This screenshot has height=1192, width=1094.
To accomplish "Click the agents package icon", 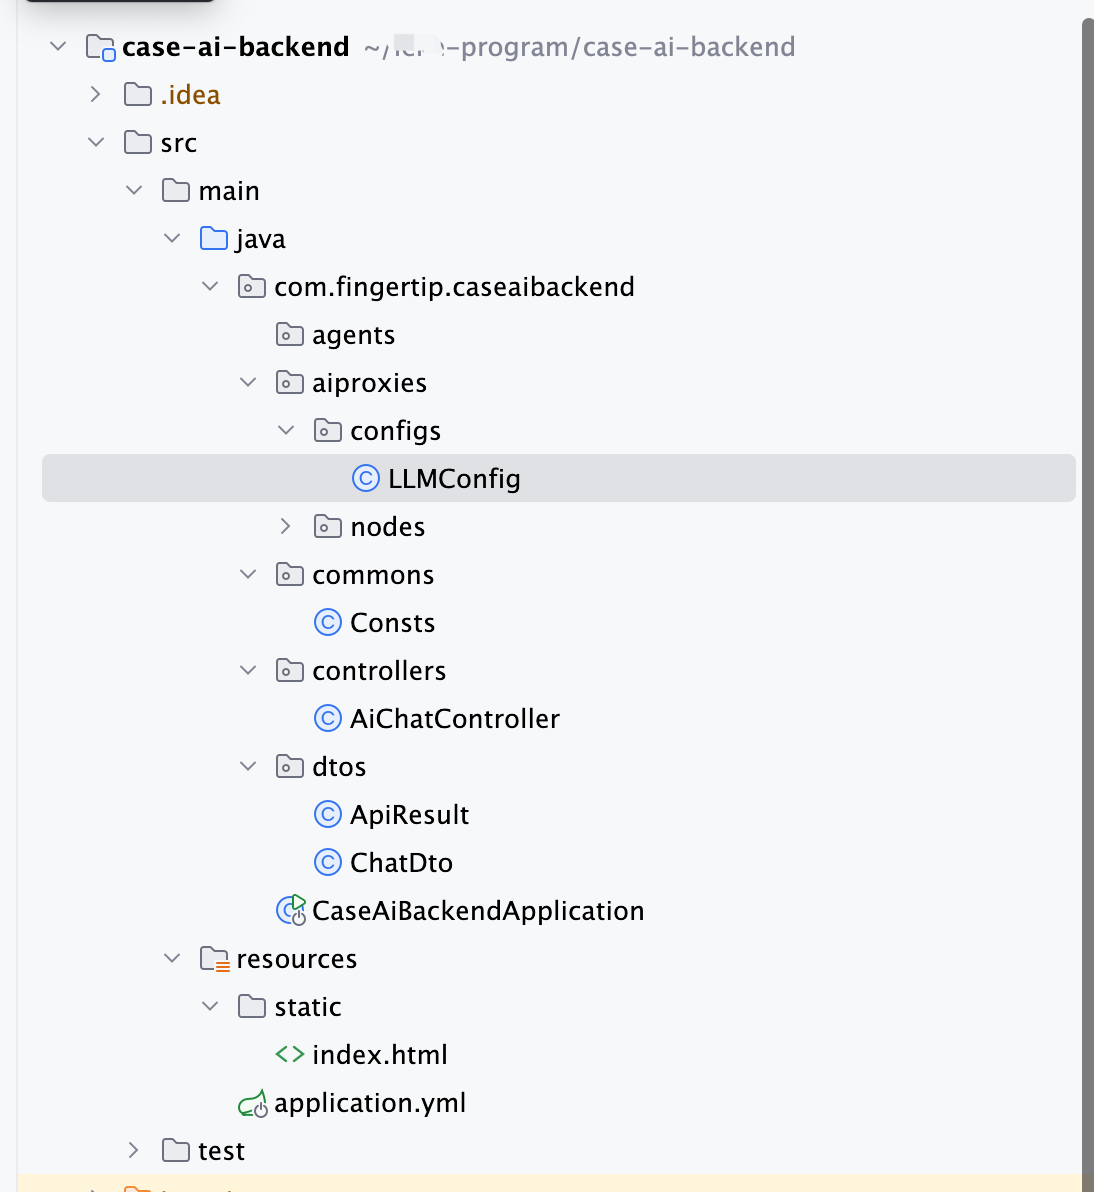I will pos(290,335).
